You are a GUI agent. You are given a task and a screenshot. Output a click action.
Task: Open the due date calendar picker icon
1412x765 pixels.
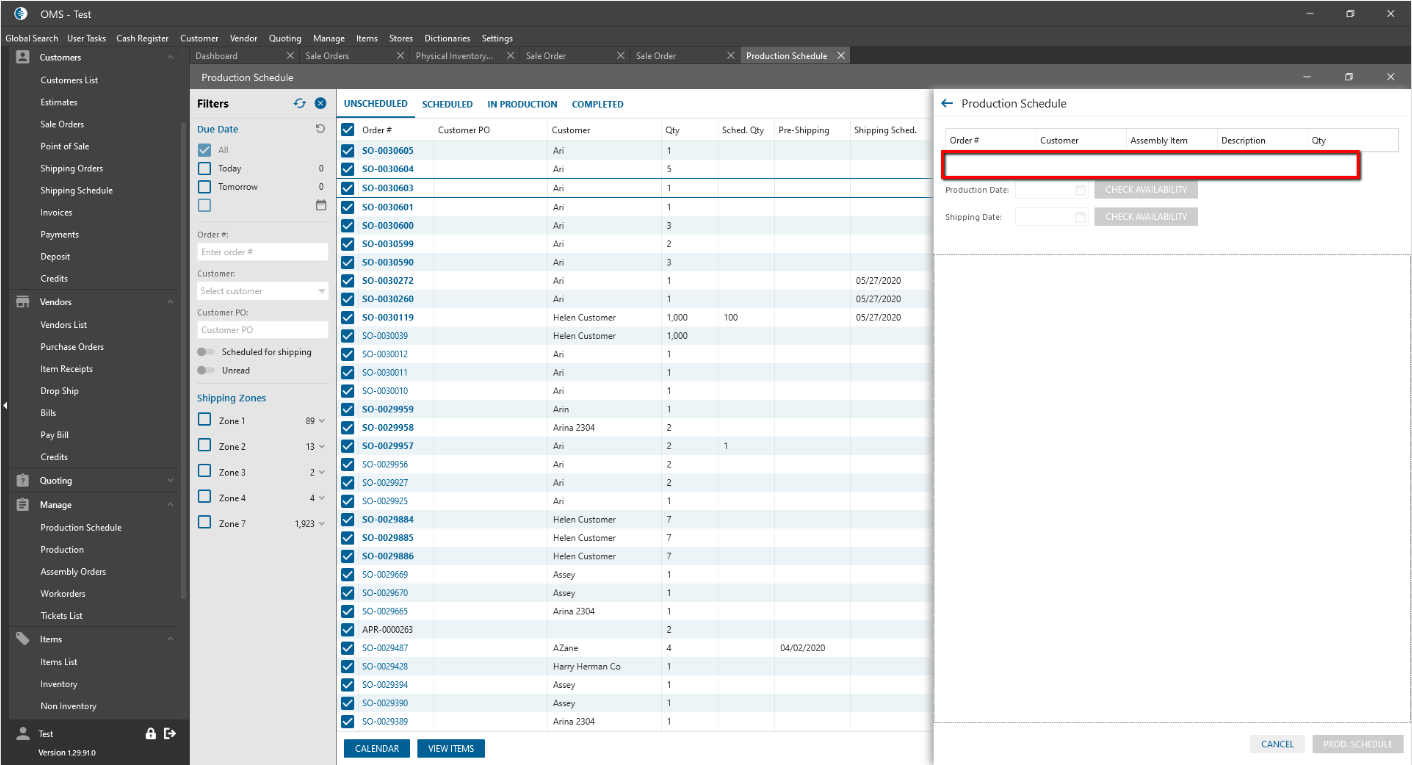tap(321, 205)
